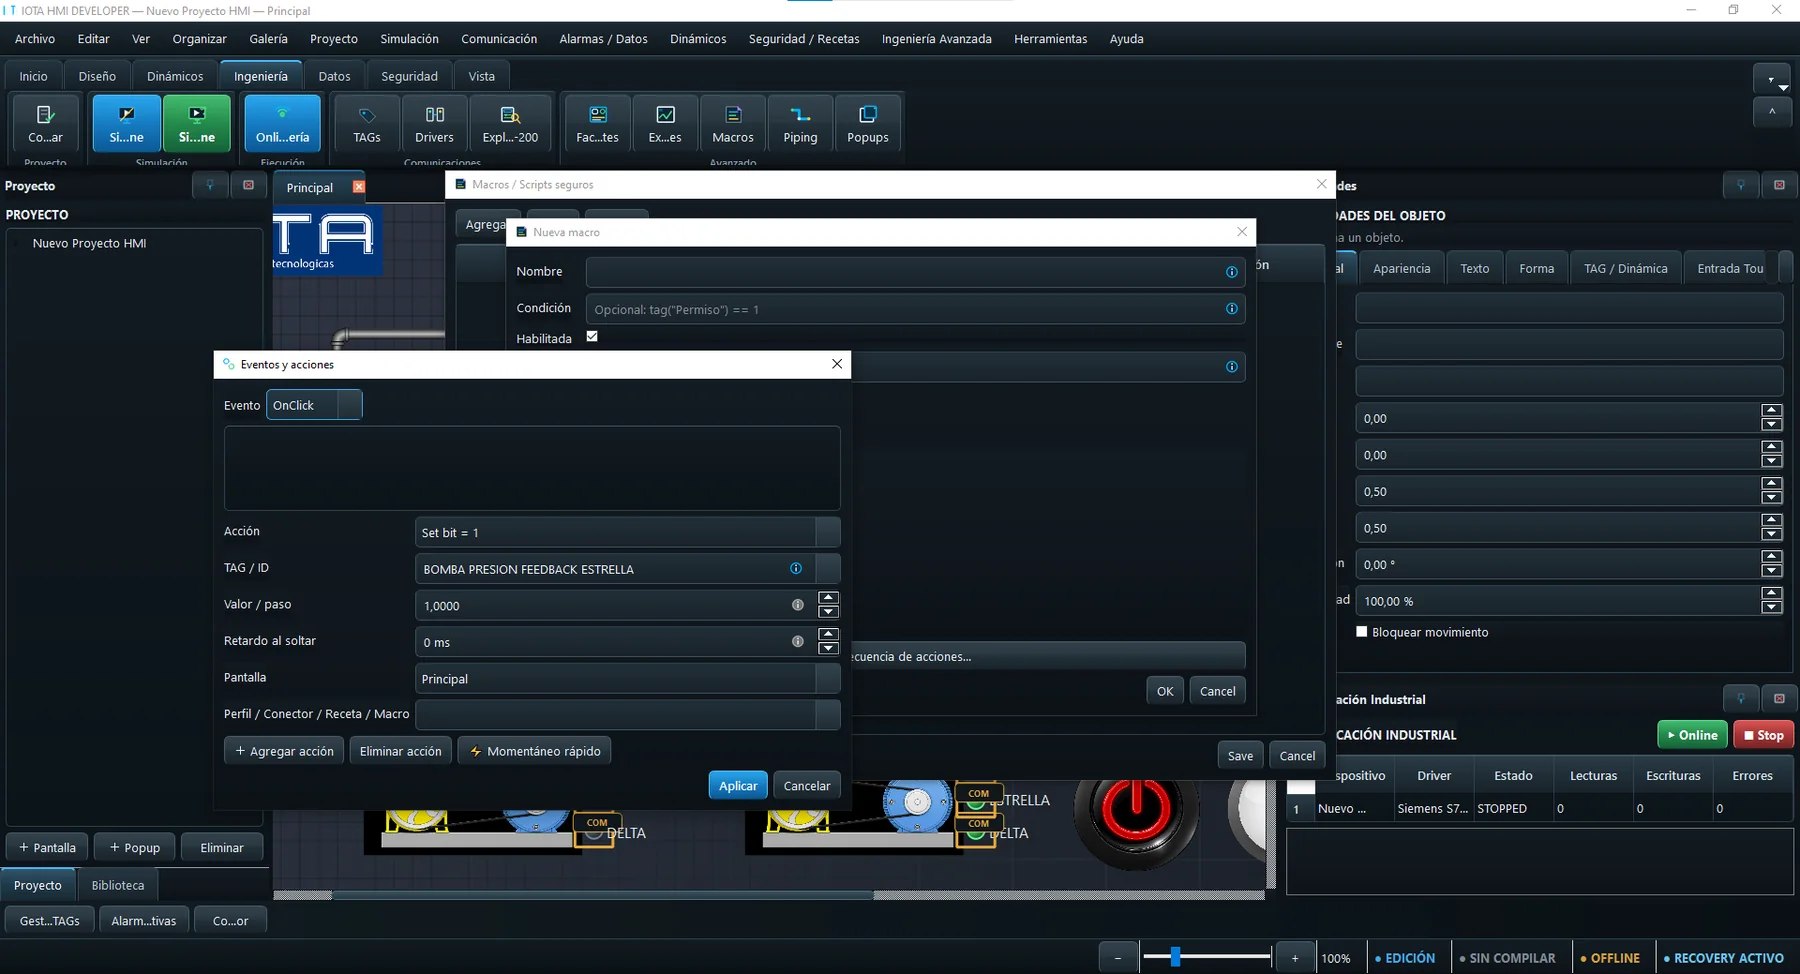This screenshot has width=1800, height=974.
Task: Expand the TAG / ID dropdown arrow
Action: [x=828, y=569]
